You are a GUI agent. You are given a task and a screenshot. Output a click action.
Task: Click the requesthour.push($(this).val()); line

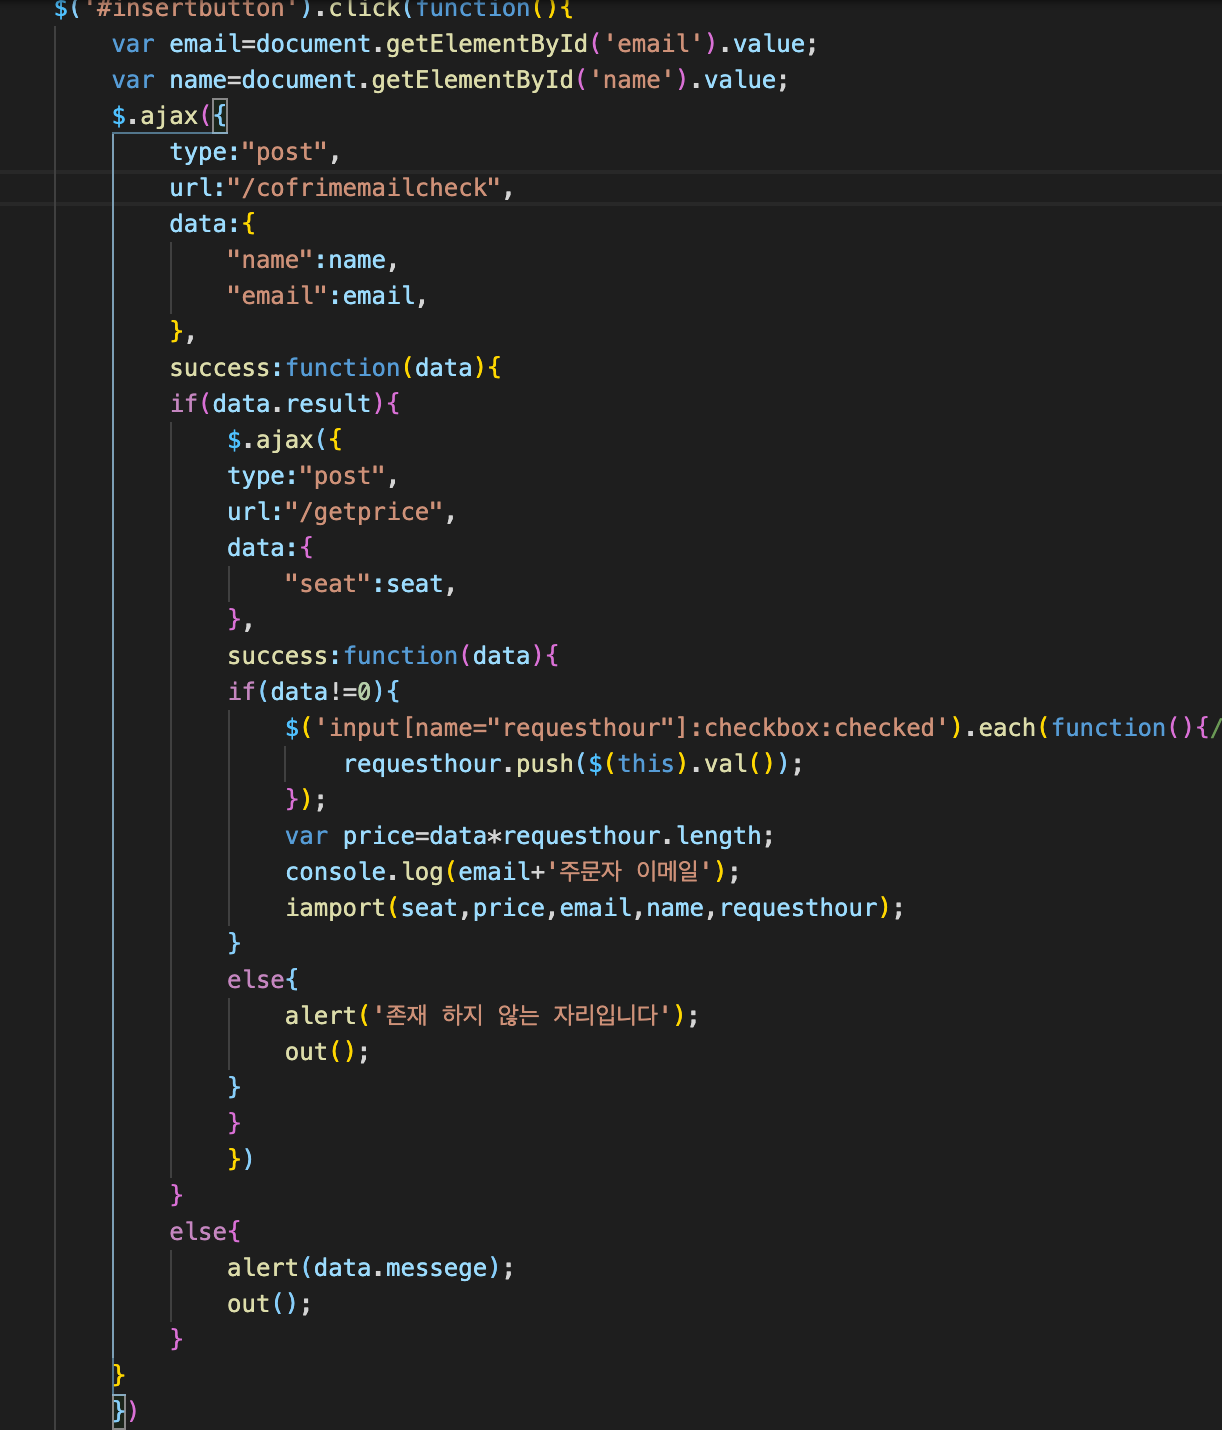[x=573, y=764]
